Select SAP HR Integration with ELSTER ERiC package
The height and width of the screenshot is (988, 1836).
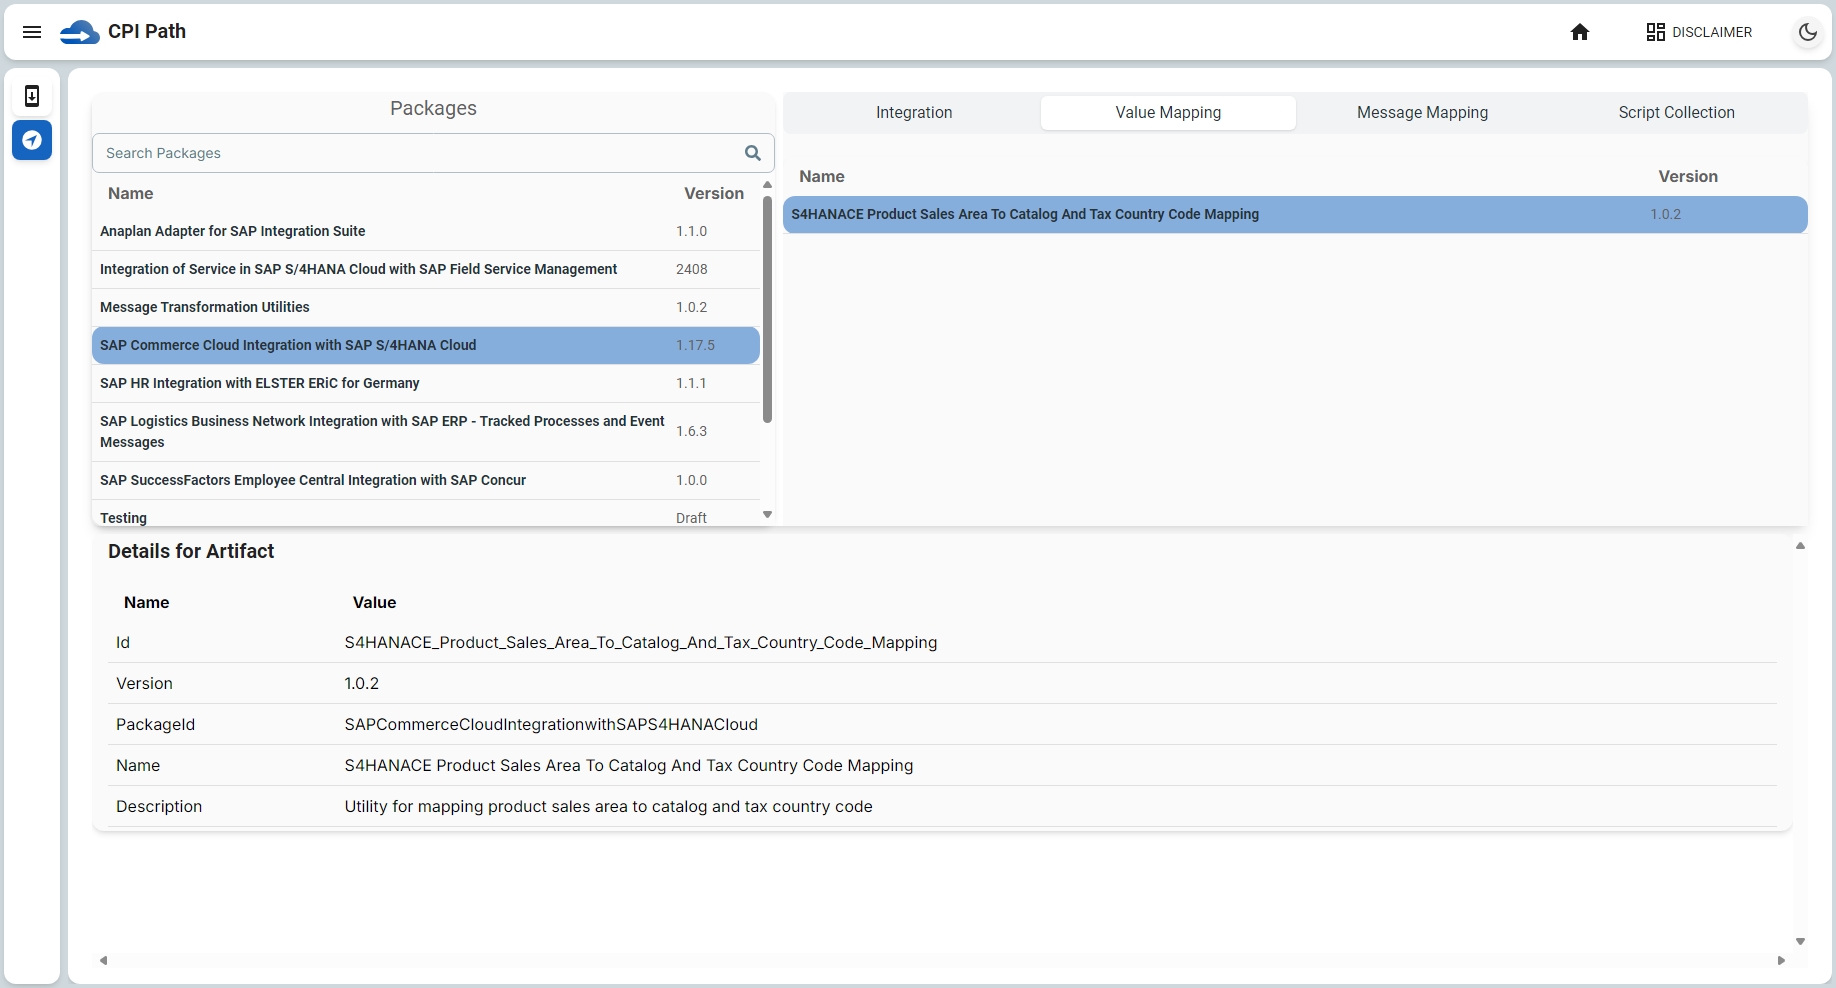[426, 383]
